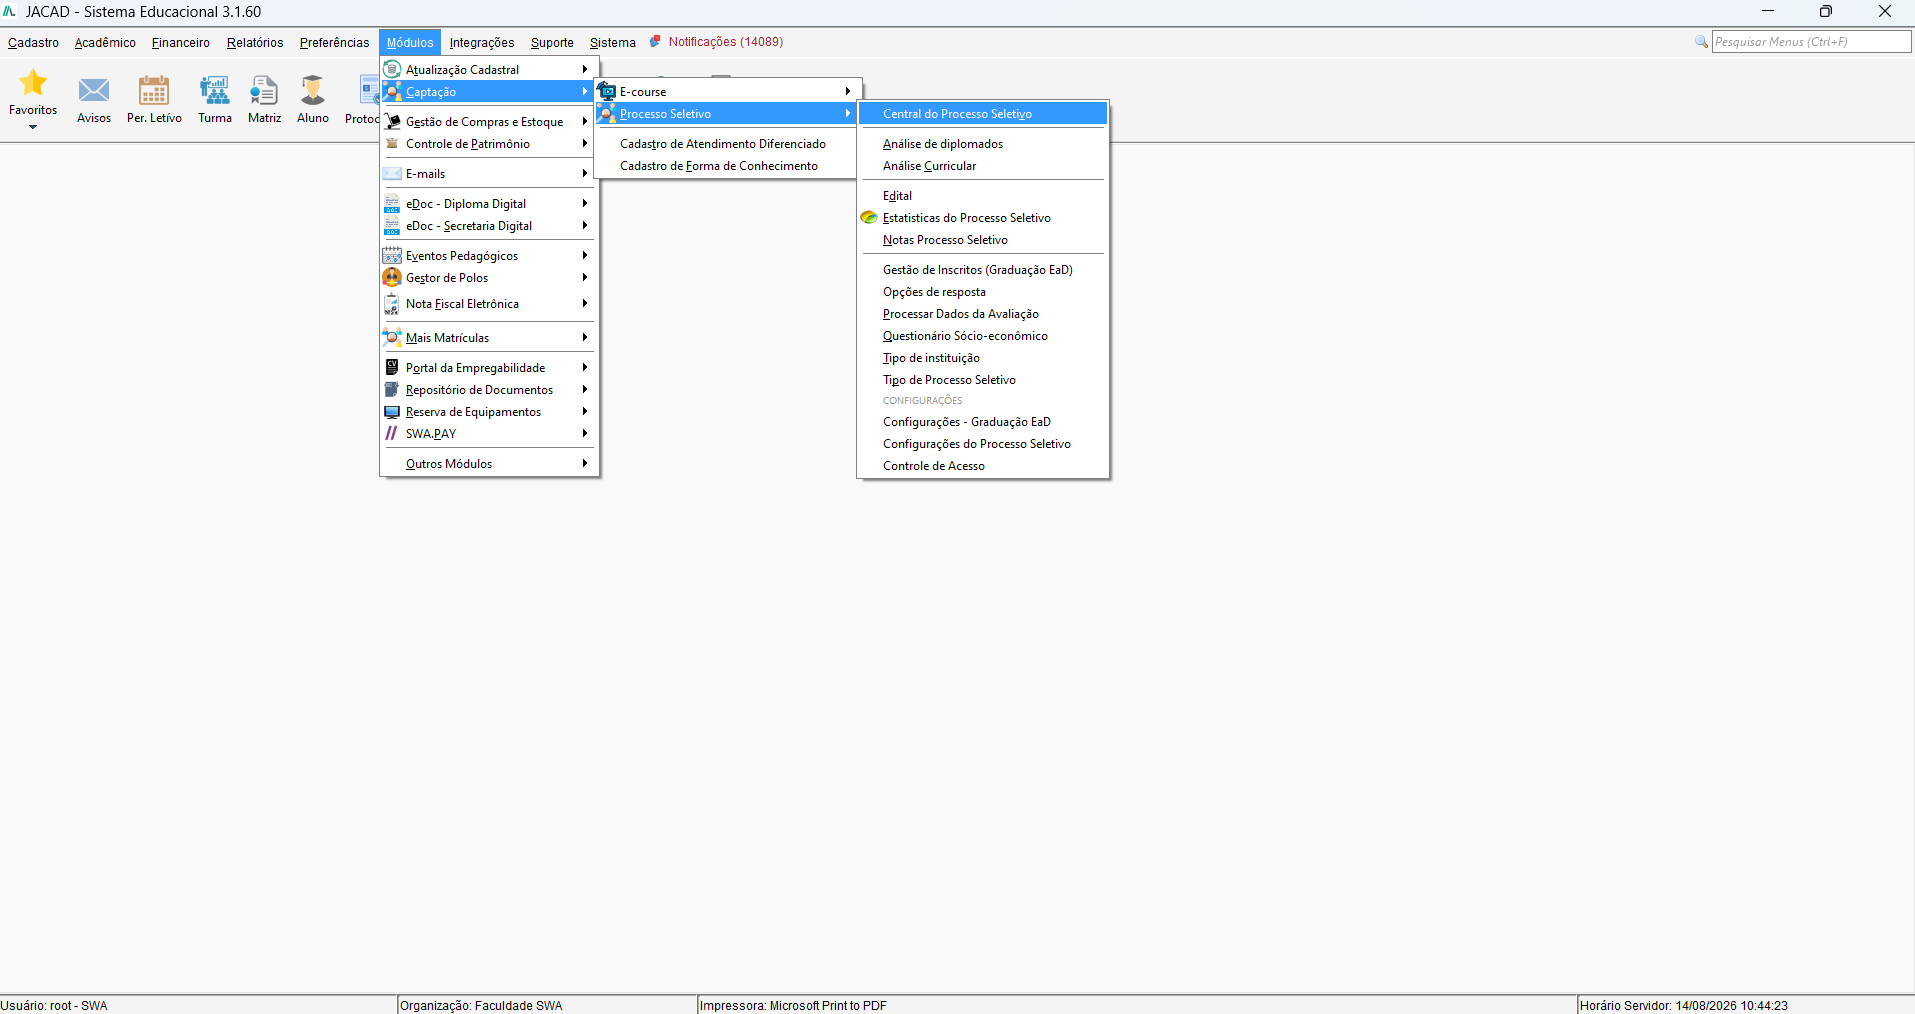1915x1014 pixels.
Task: Expand the Favoritos dropdown arrow
Action: coord(33,127)
